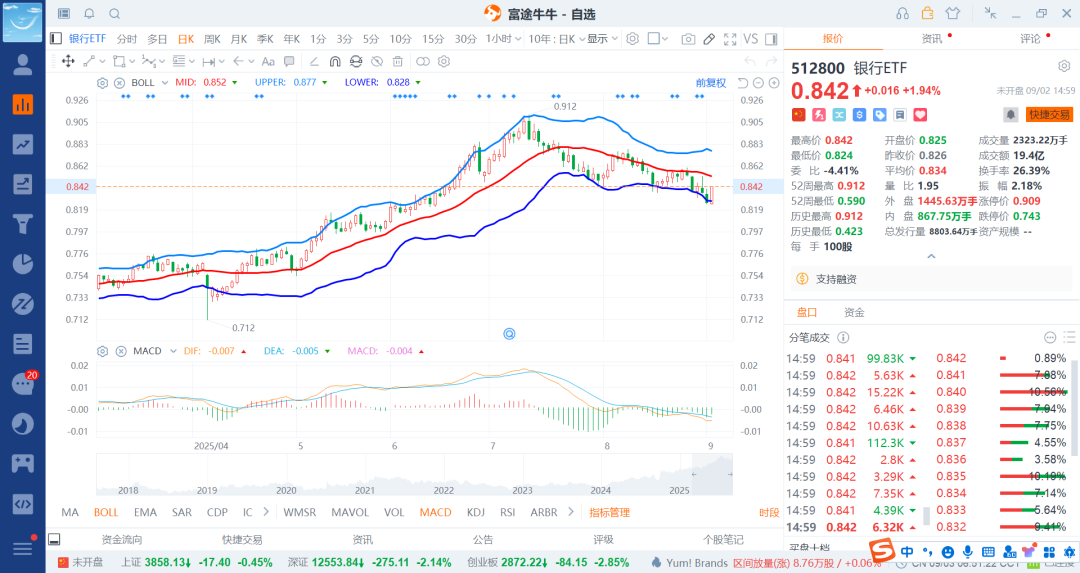Click the 时段 period button
This screenshot has height=573, width=1080.
coord(769,512)
